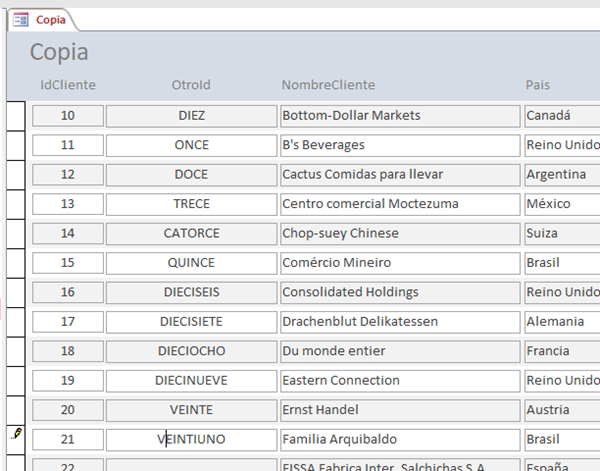Click the OtroId field containing DOCE
600x471 pixels.
click(x=191, y=174)
